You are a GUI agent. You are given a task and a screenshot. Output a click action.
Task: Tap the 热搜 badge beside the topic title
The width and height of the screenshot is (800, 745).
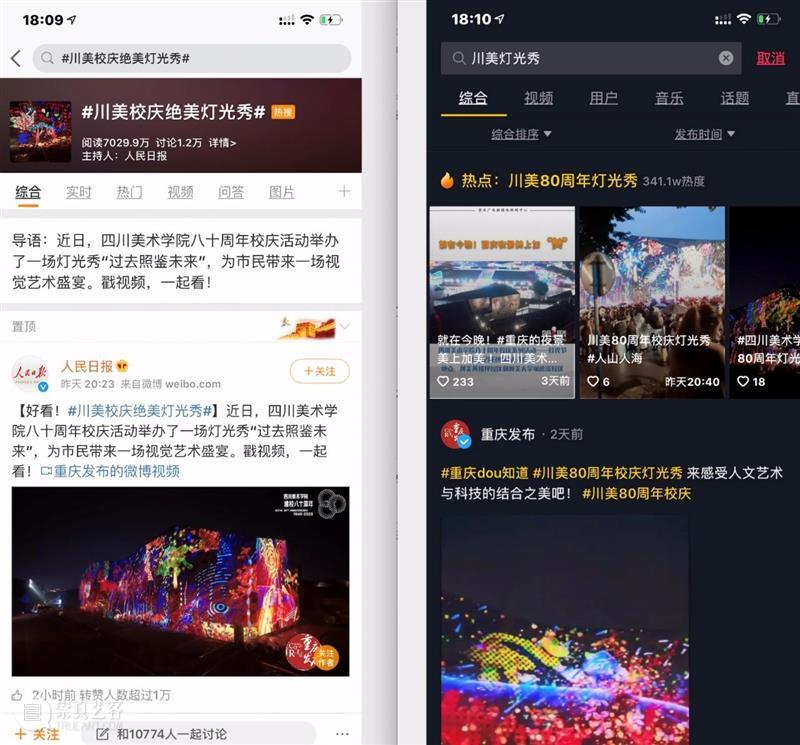(x=283, y=112)
